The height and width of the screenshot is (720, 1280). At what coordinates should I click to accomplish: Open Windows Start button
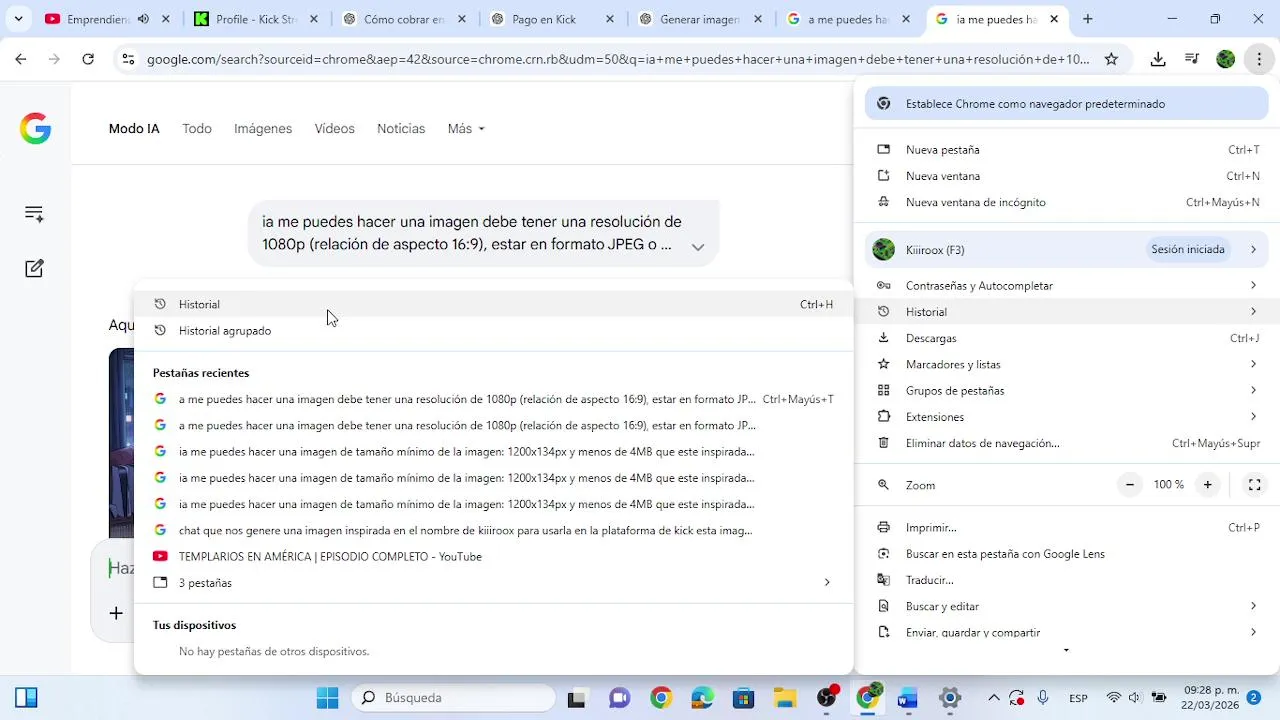tap(327, 698)
